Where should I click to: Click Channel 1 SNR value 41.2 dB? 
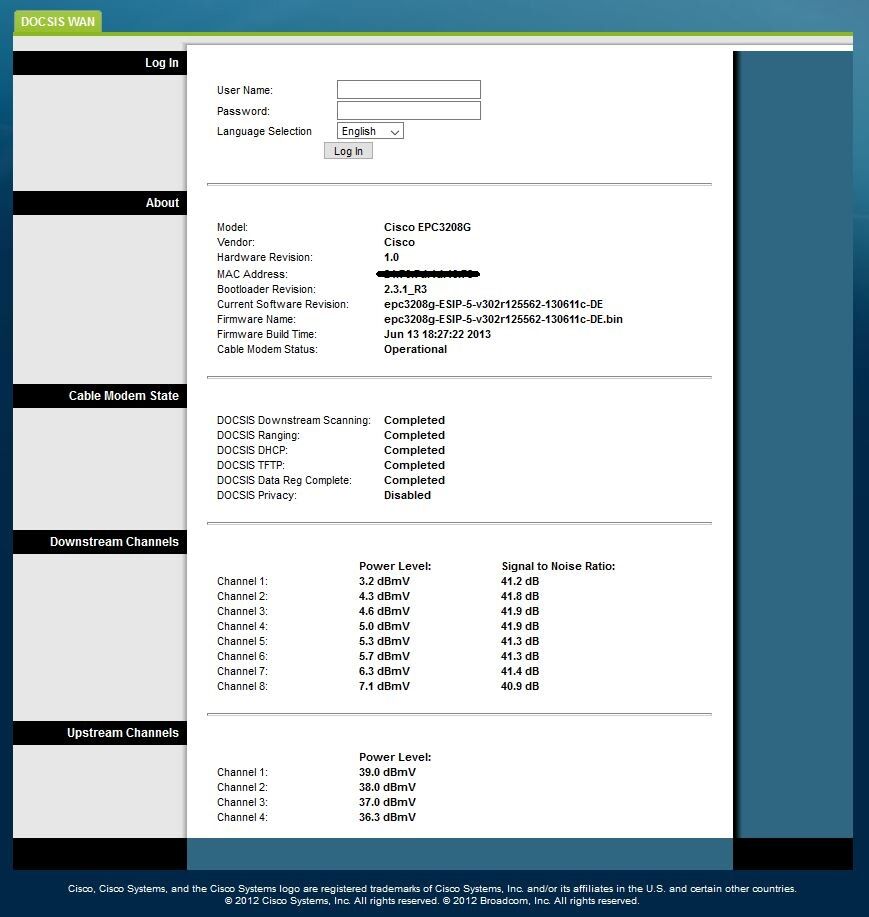point(520,581)
